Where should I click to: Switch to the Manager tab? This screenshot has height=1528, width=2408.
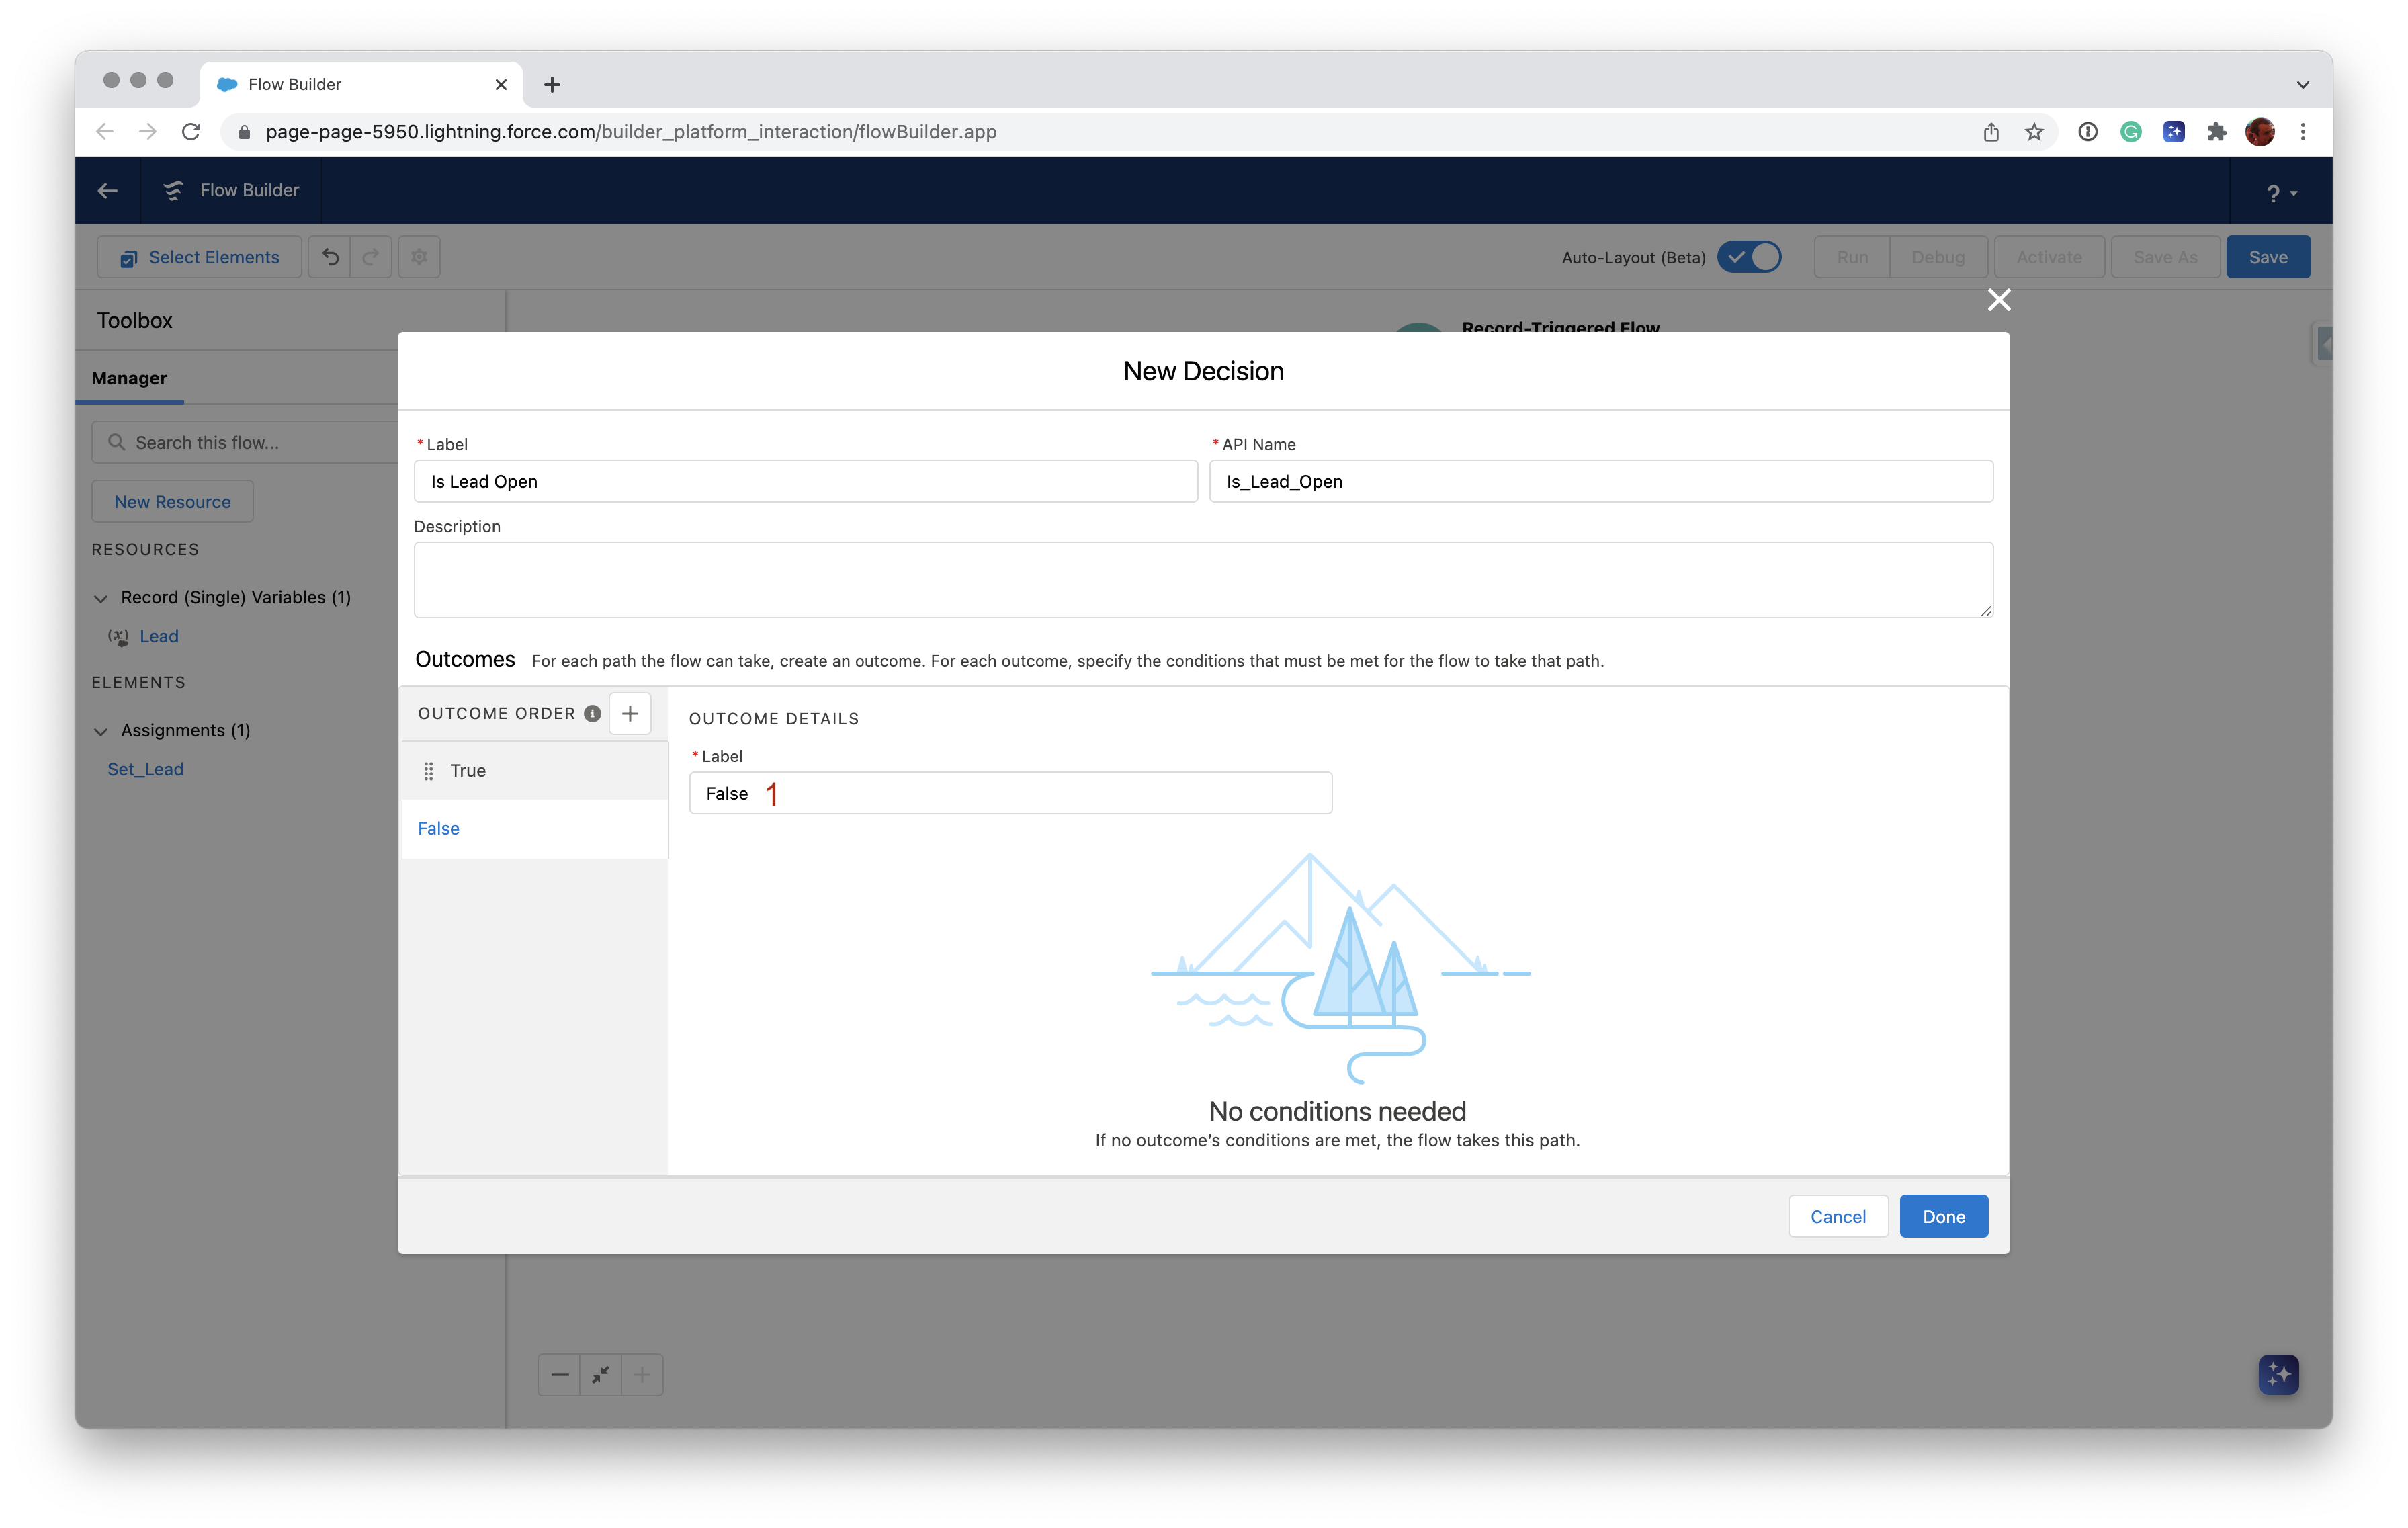129,378
